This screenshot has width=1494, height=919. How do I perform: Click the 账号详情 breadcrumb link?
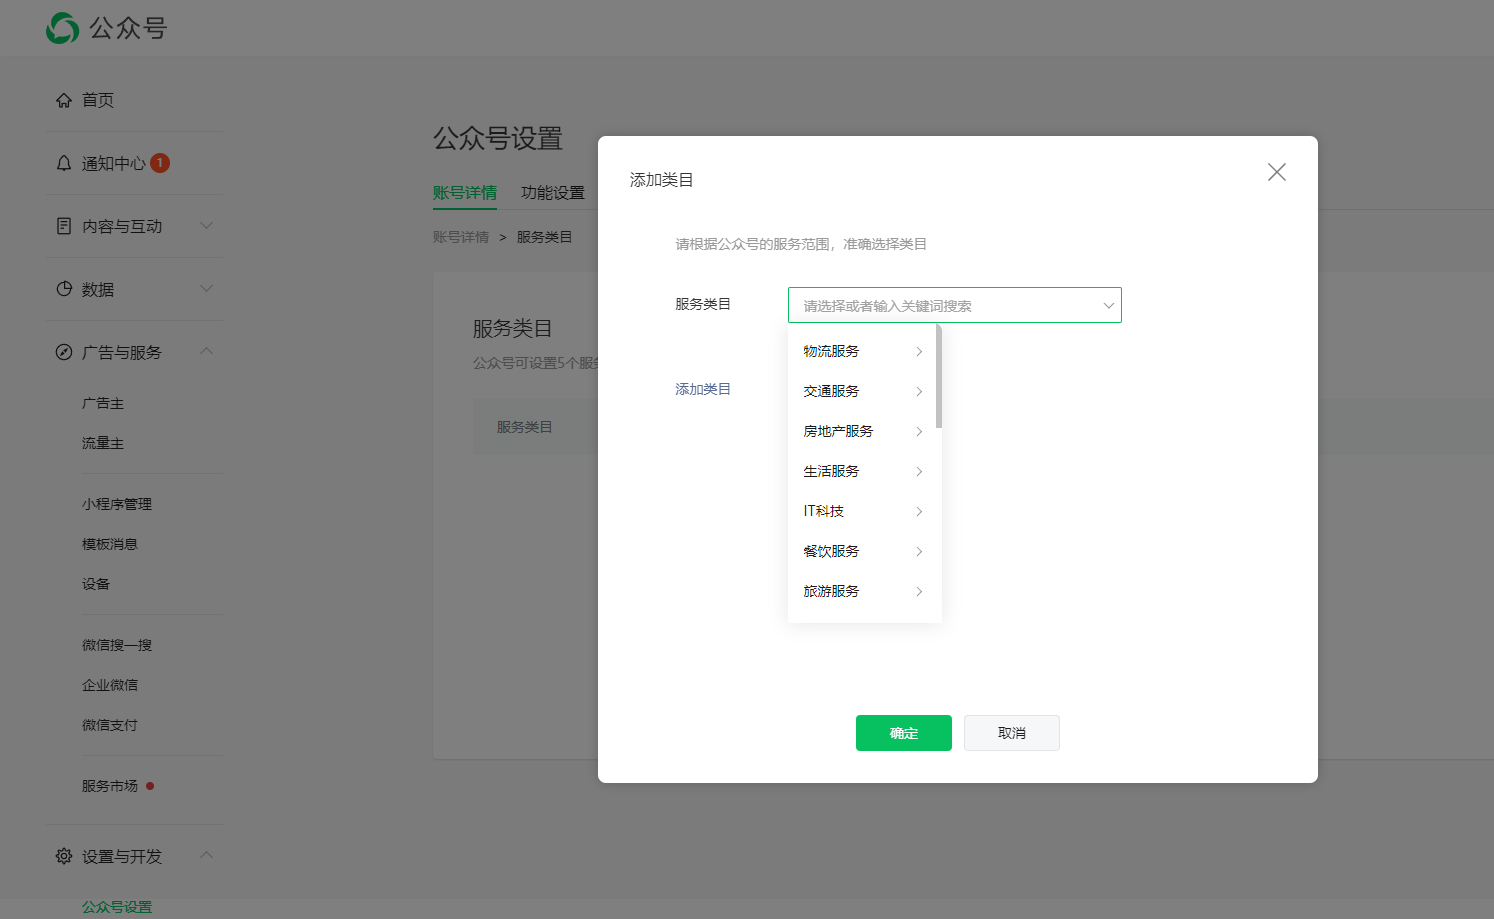[461, 237]
